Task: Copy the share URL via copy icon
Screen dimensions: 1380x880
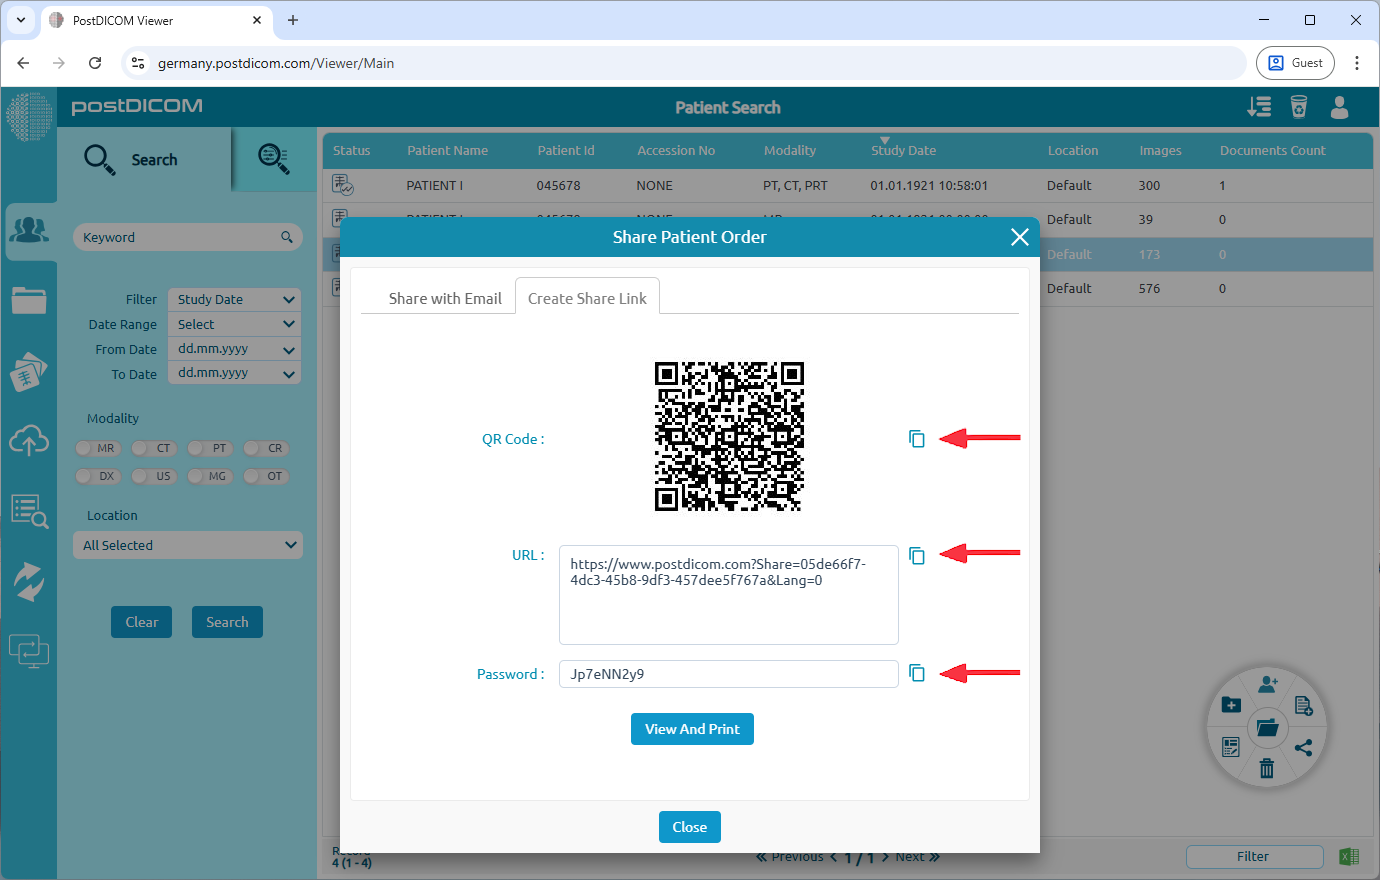Action: (x=917, y=555)
